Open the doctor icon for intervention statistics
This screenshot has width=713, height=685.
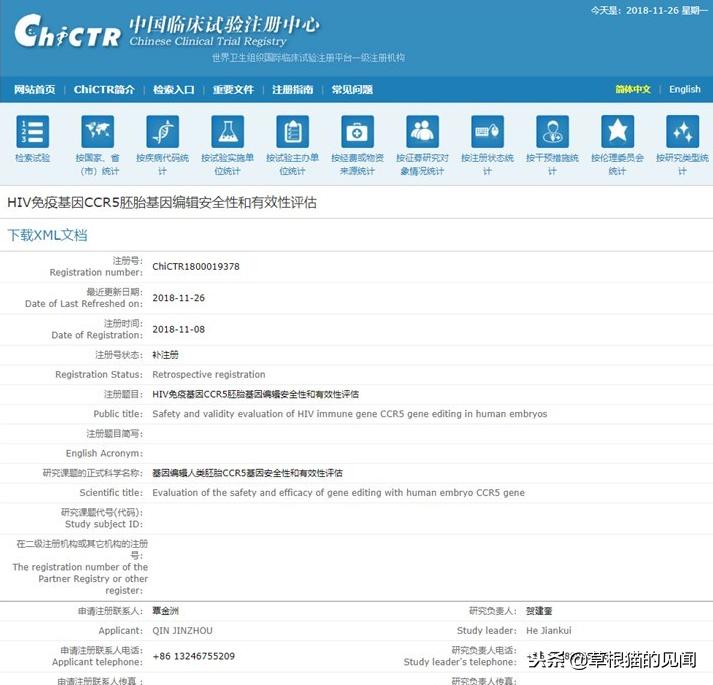coord(552,131)
